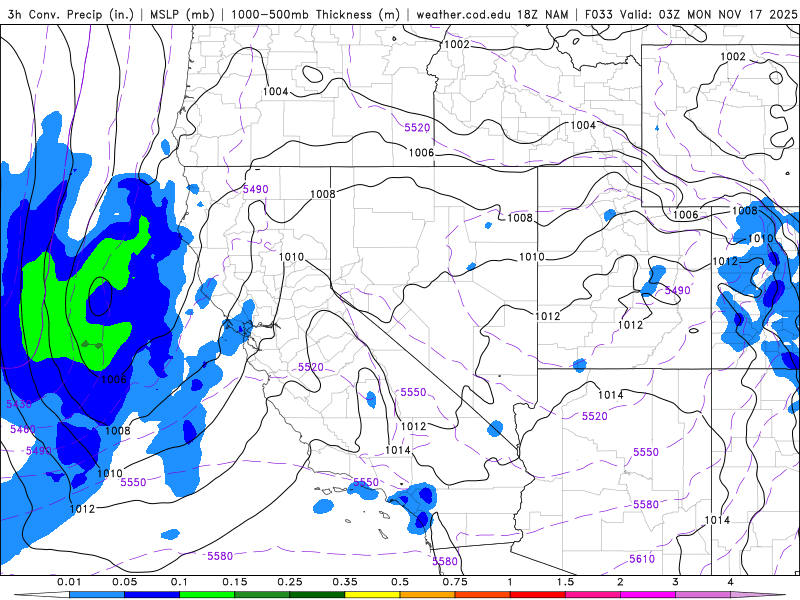The width and height of the screenshot is (800, 600).
Task: Click the hot pink 1.5–2 legend swatch
Action: pyautogui.click(x=592, y=595)
